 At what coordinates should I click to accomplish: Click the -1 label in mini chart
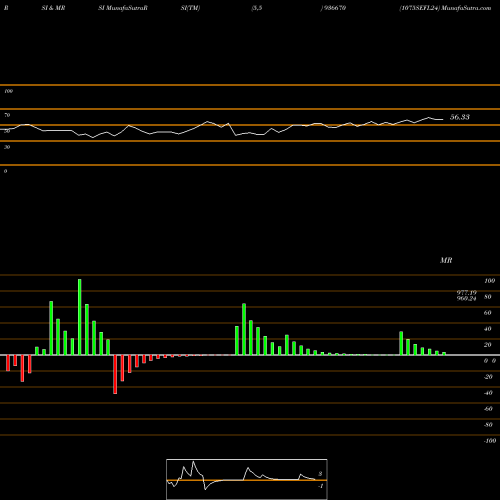click(x=321, y=486)
